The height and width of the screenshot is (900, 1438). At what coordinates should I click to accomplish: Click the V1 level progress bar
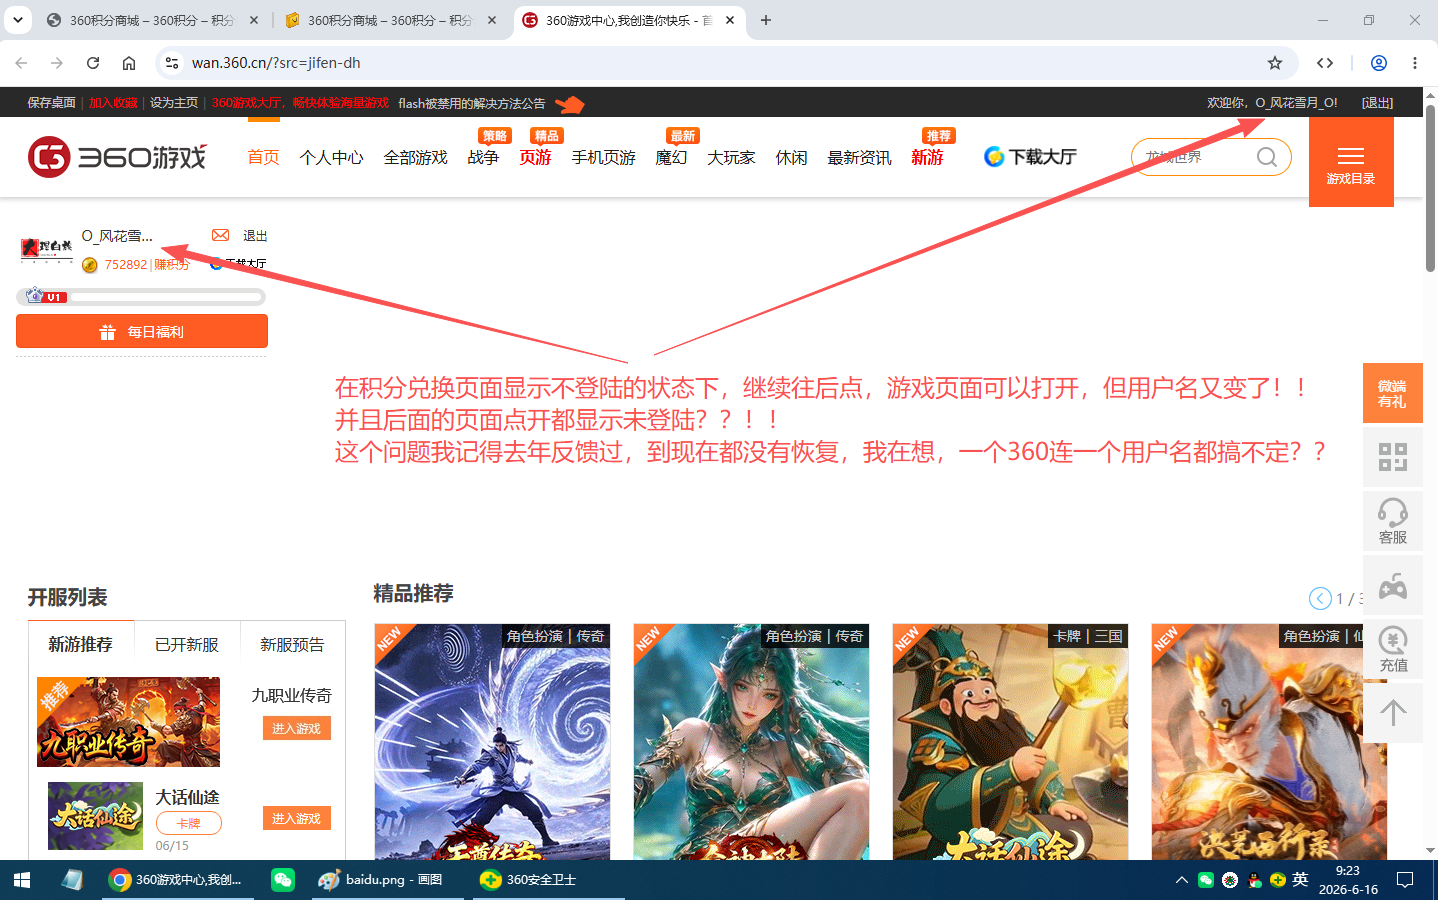point(141,297)
